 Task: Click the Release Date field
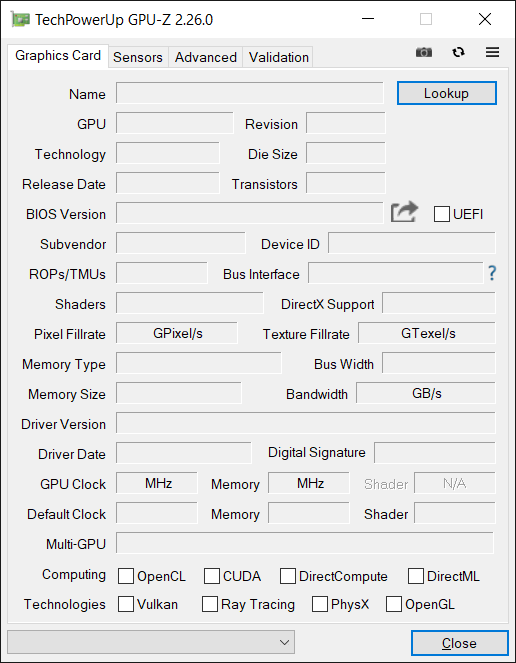(168, 183)
